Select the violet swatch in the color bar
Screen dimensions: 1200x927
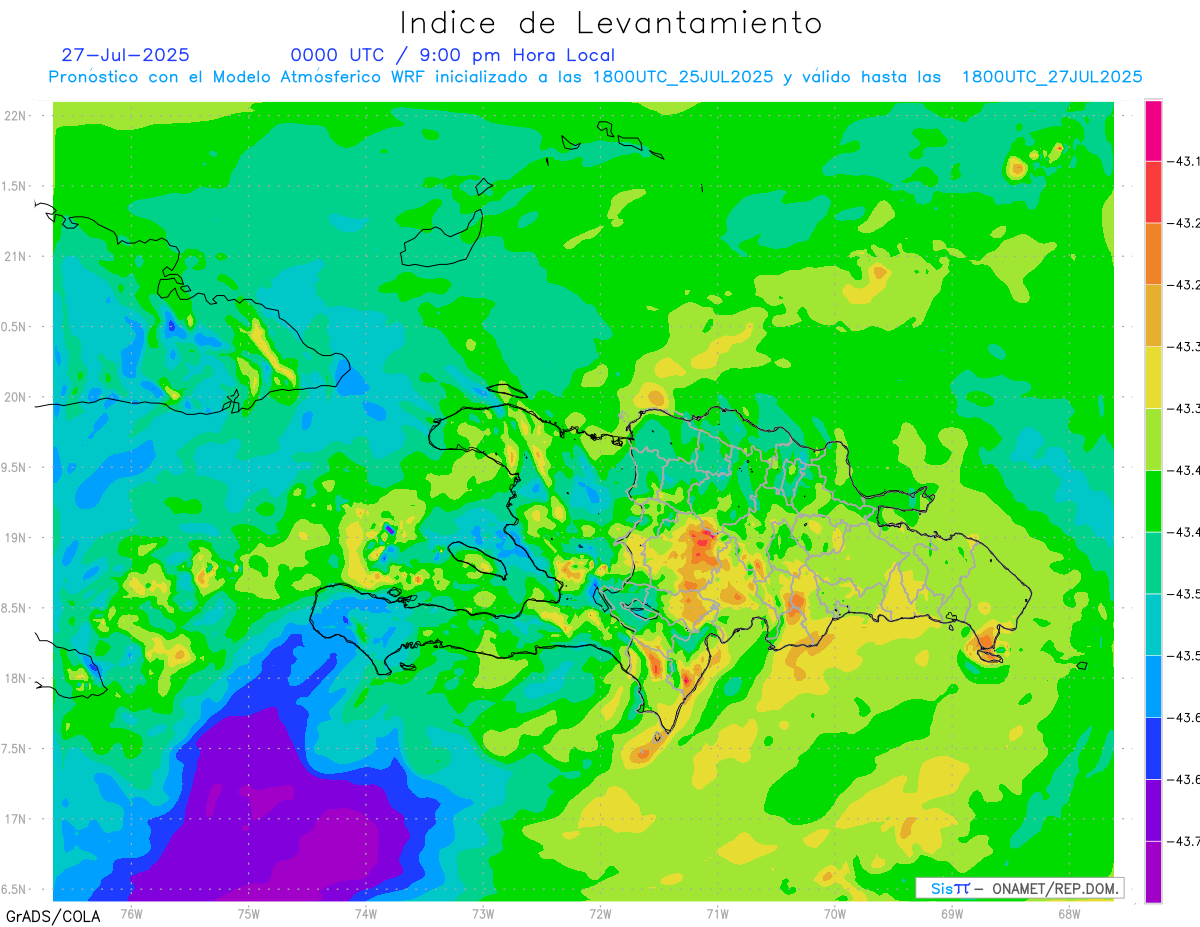pos(1153,810)
